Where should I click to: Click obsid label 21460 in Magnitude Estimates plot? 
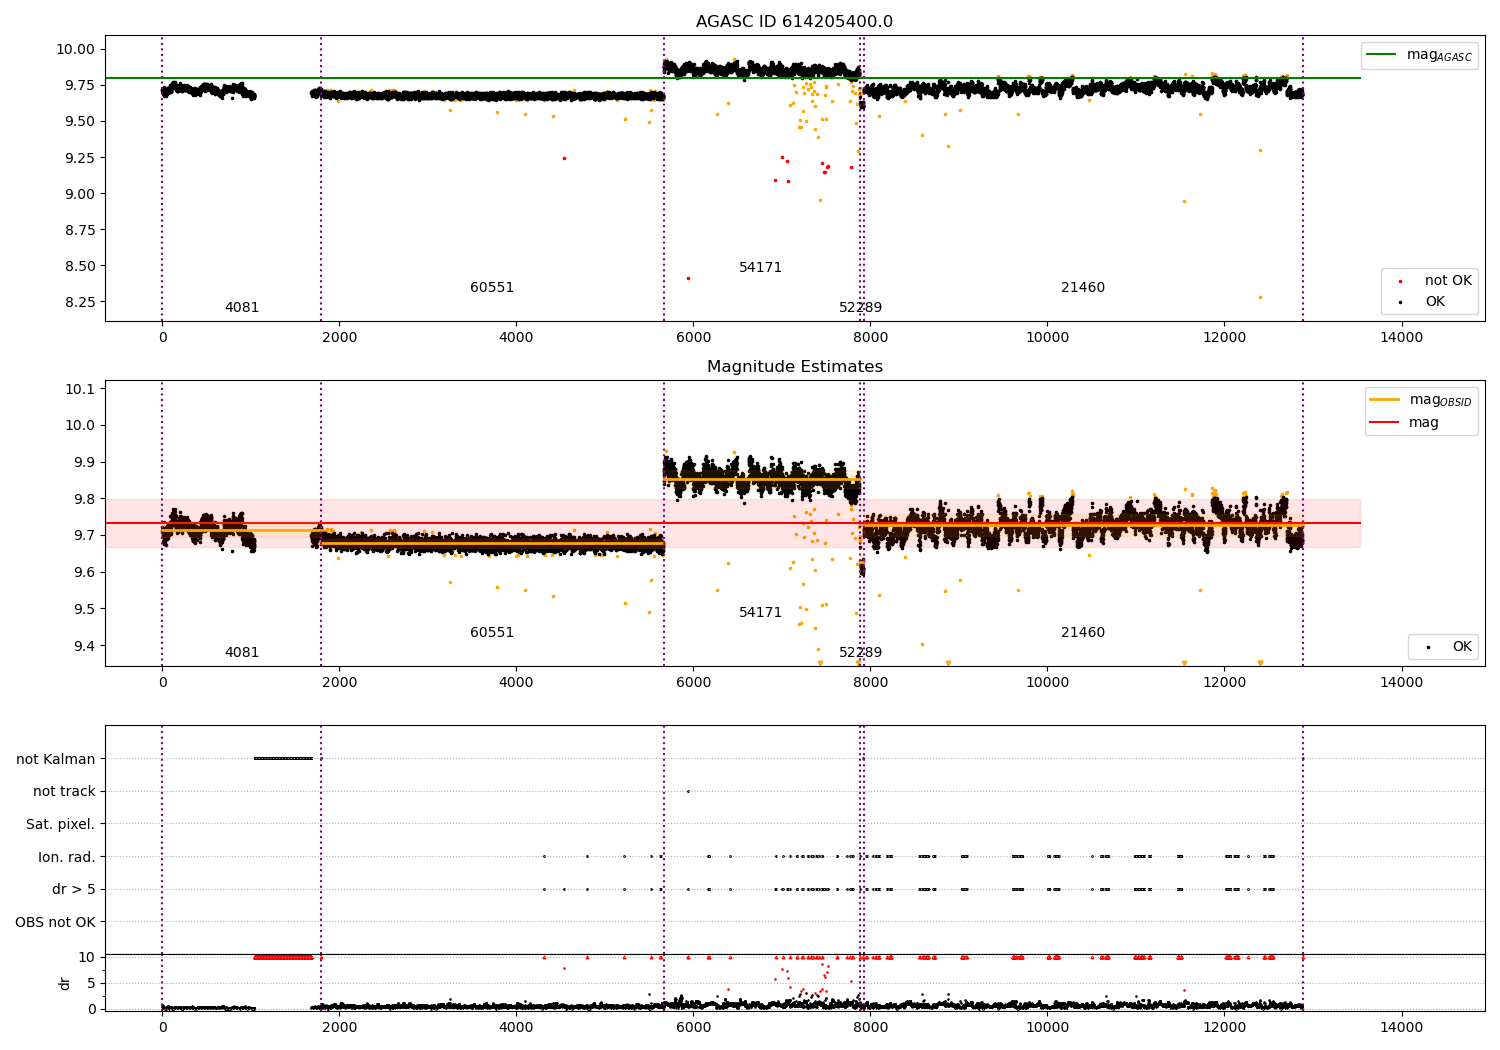coord(1083,632)
